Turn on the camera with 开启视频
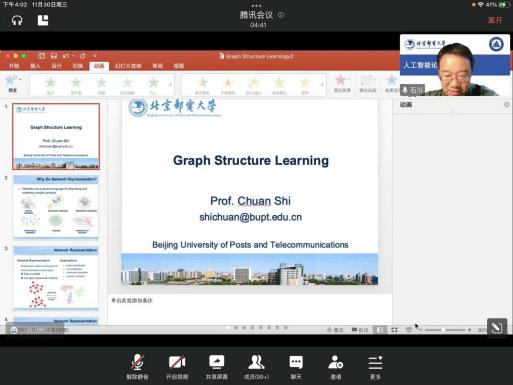 [177, 367]
